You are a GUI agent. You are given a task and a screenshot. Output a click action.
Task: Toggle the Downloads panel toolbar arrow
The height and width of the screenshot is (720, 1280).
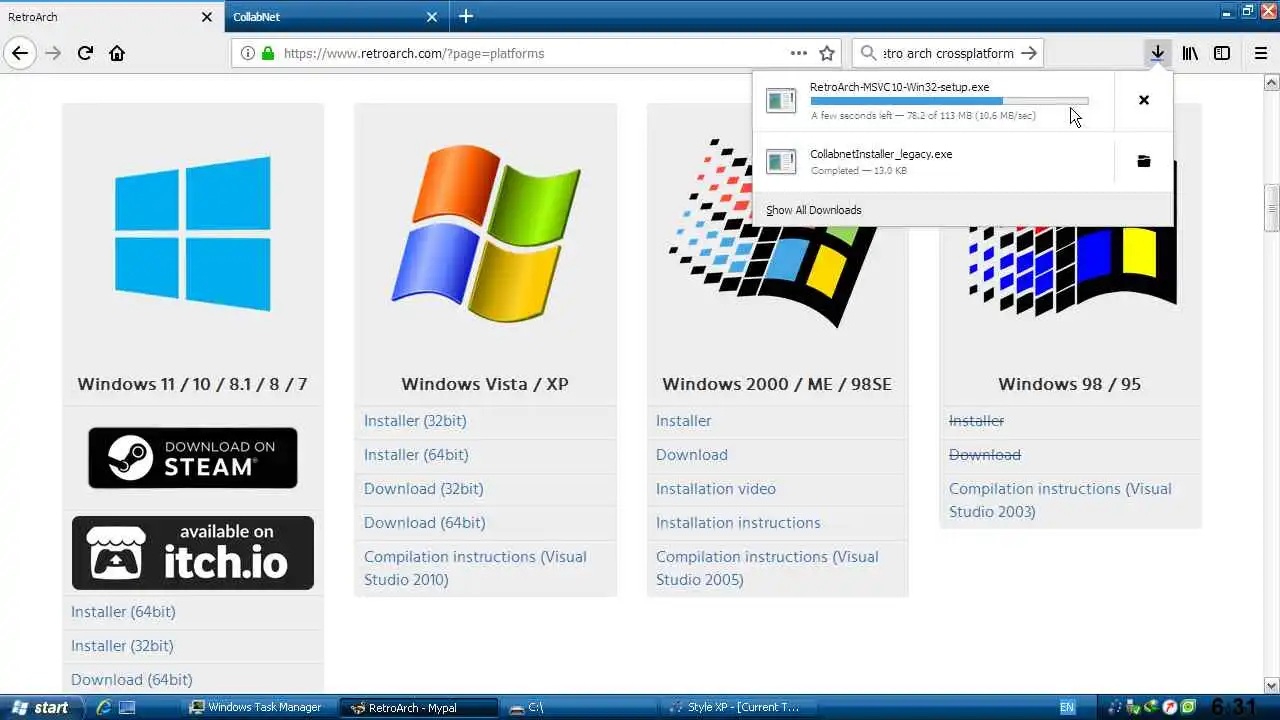1157,53
